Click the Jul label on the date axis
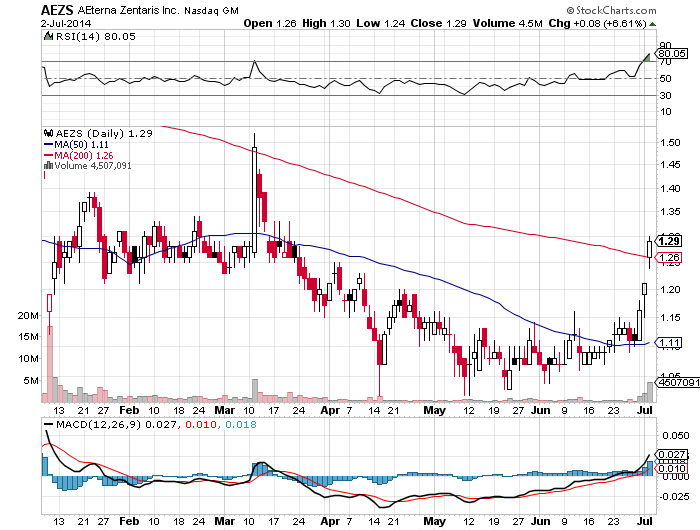 pos(645,410)
